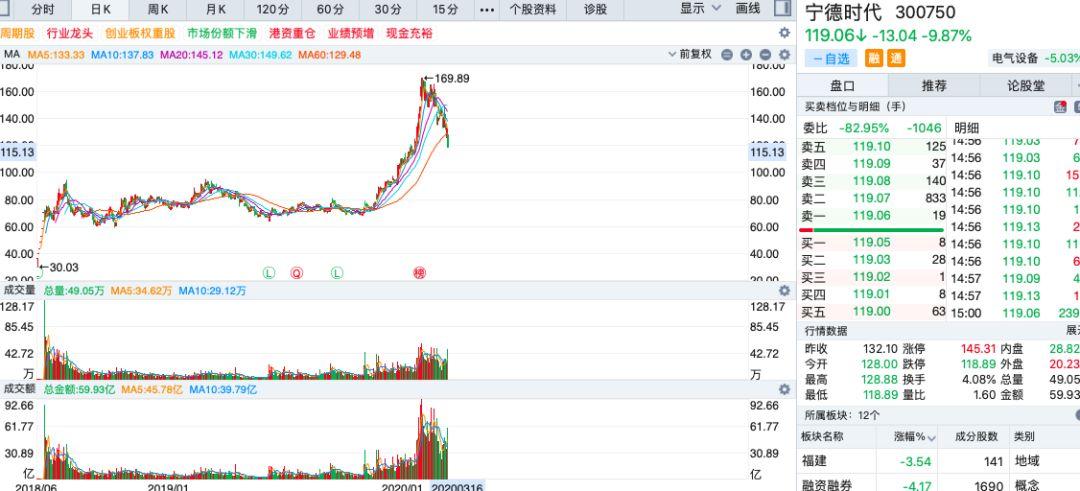Open 成交量 panel settings gear
Viewport: 1080px width, 491px height.
pyautogui.click(x=784, y=291)
